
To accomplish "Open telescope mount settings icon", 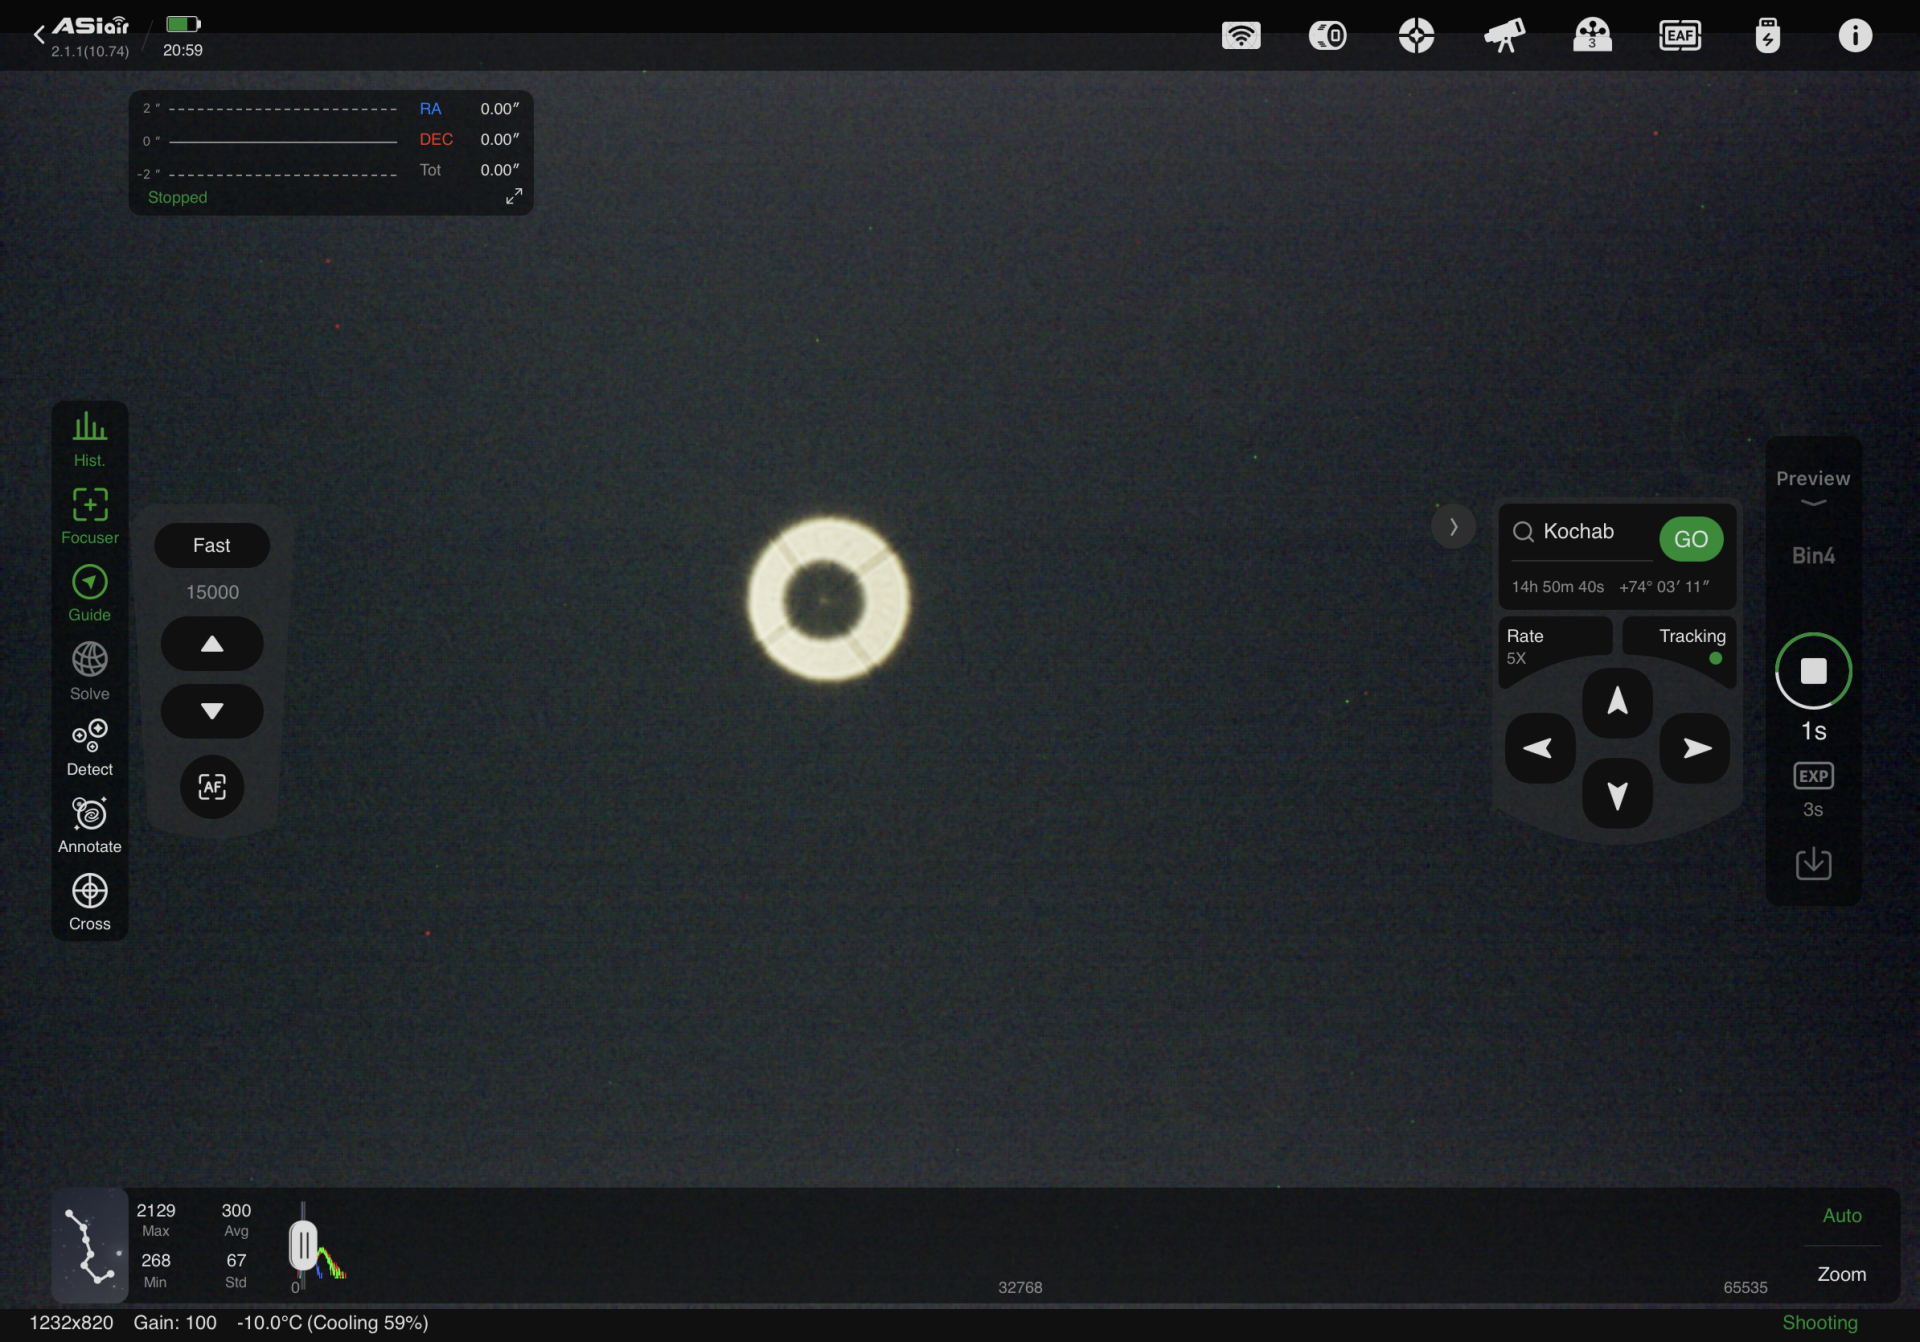I will 1504,36.
